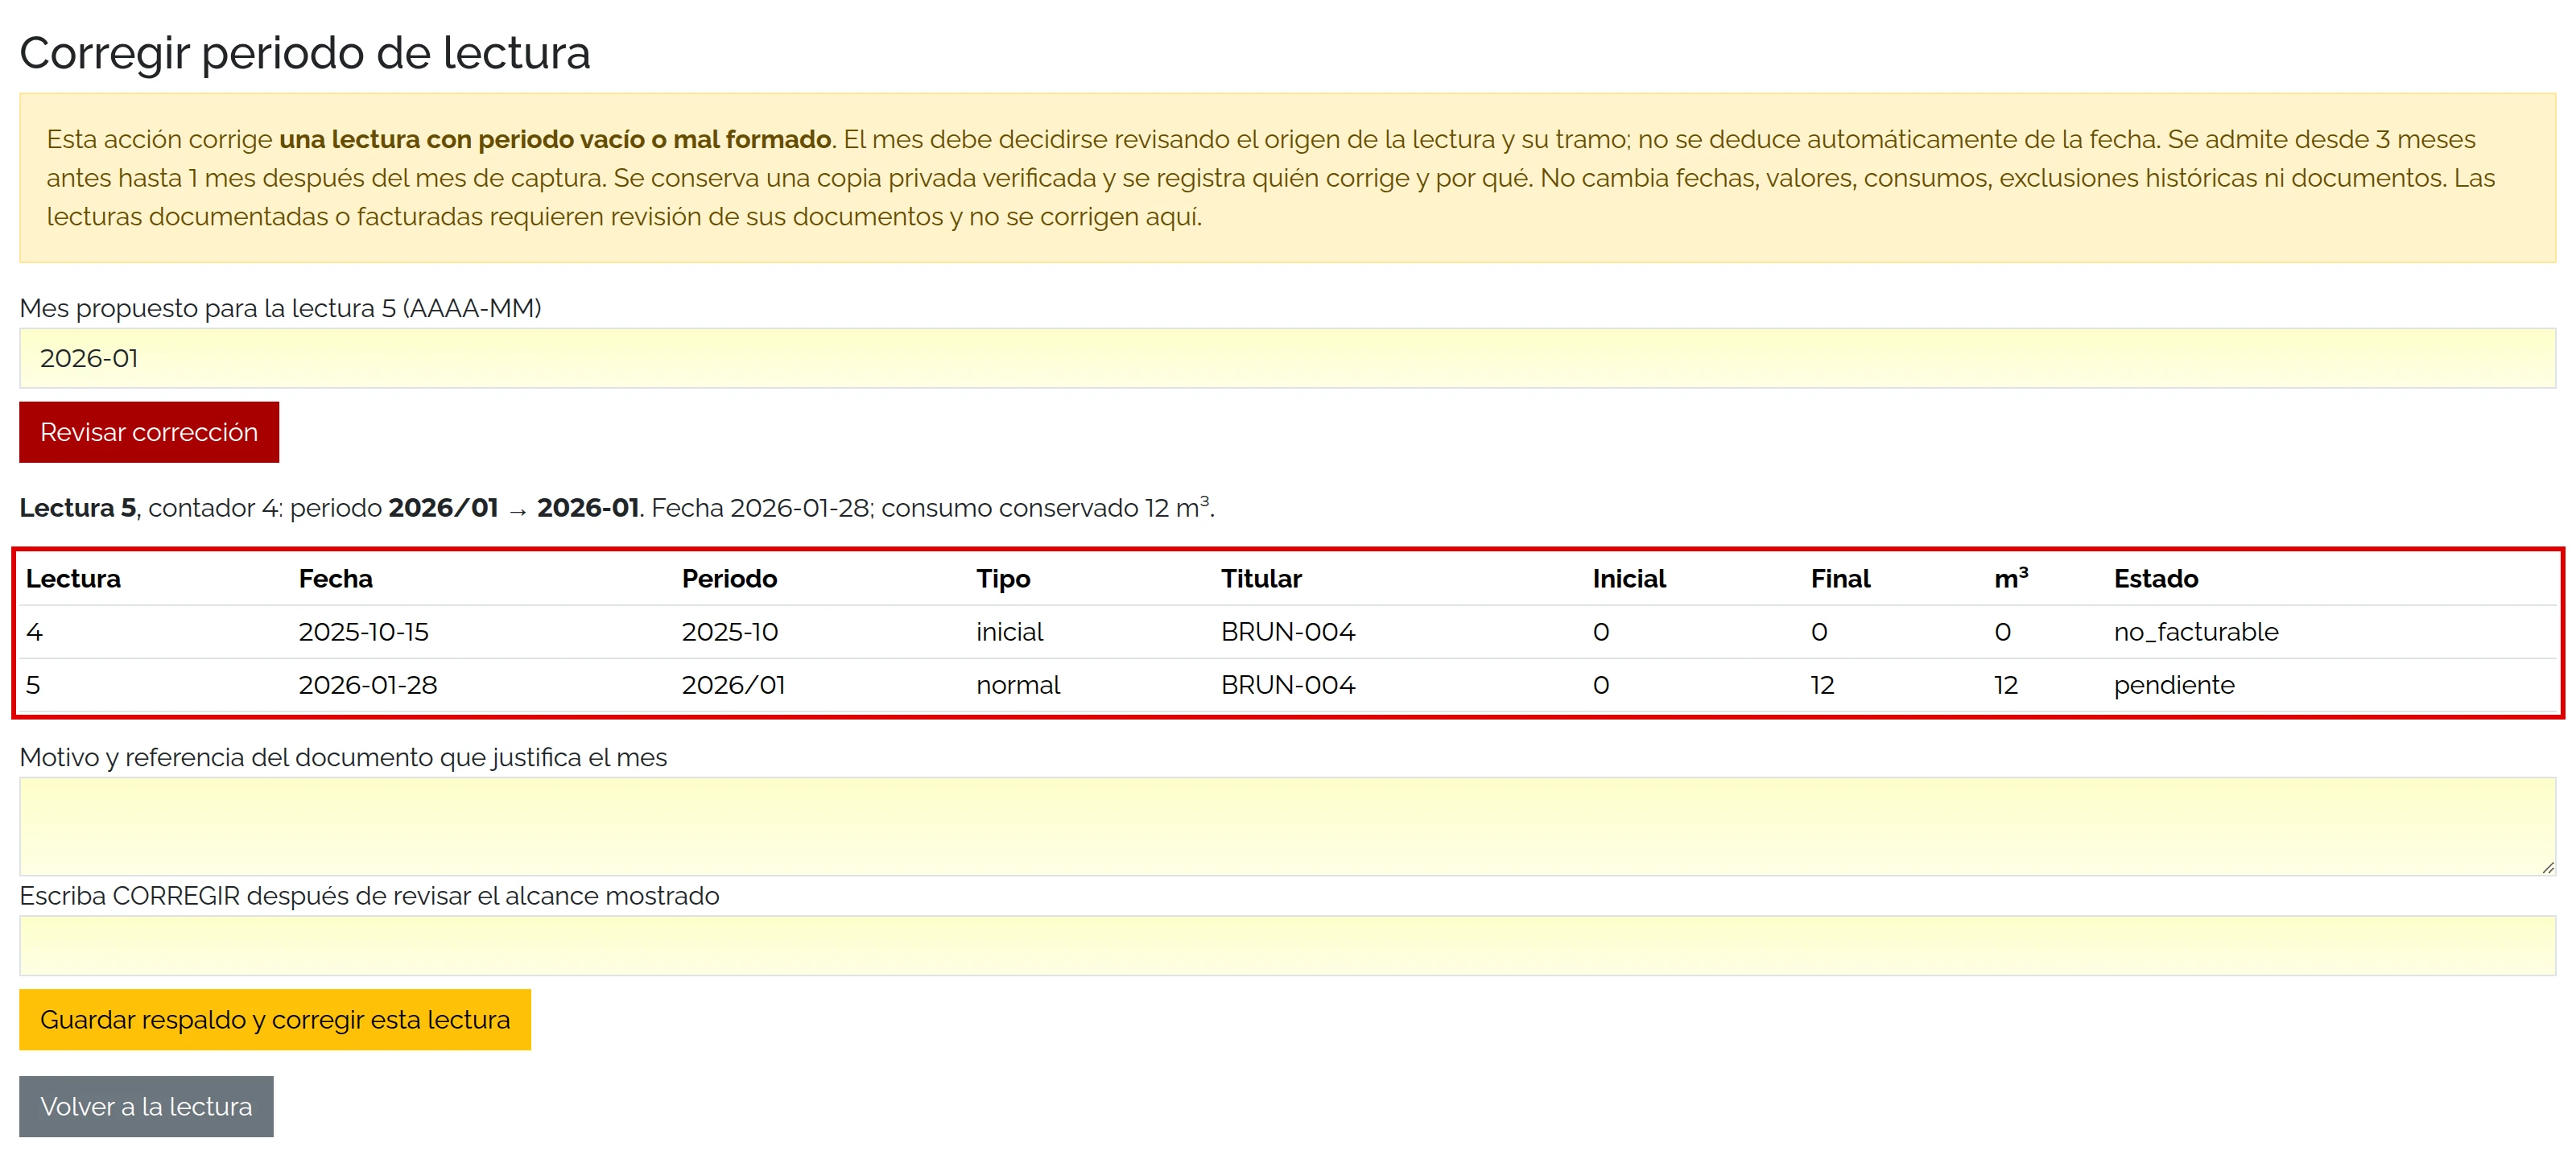Click the 2026/01 period cell in row 5

733,684
